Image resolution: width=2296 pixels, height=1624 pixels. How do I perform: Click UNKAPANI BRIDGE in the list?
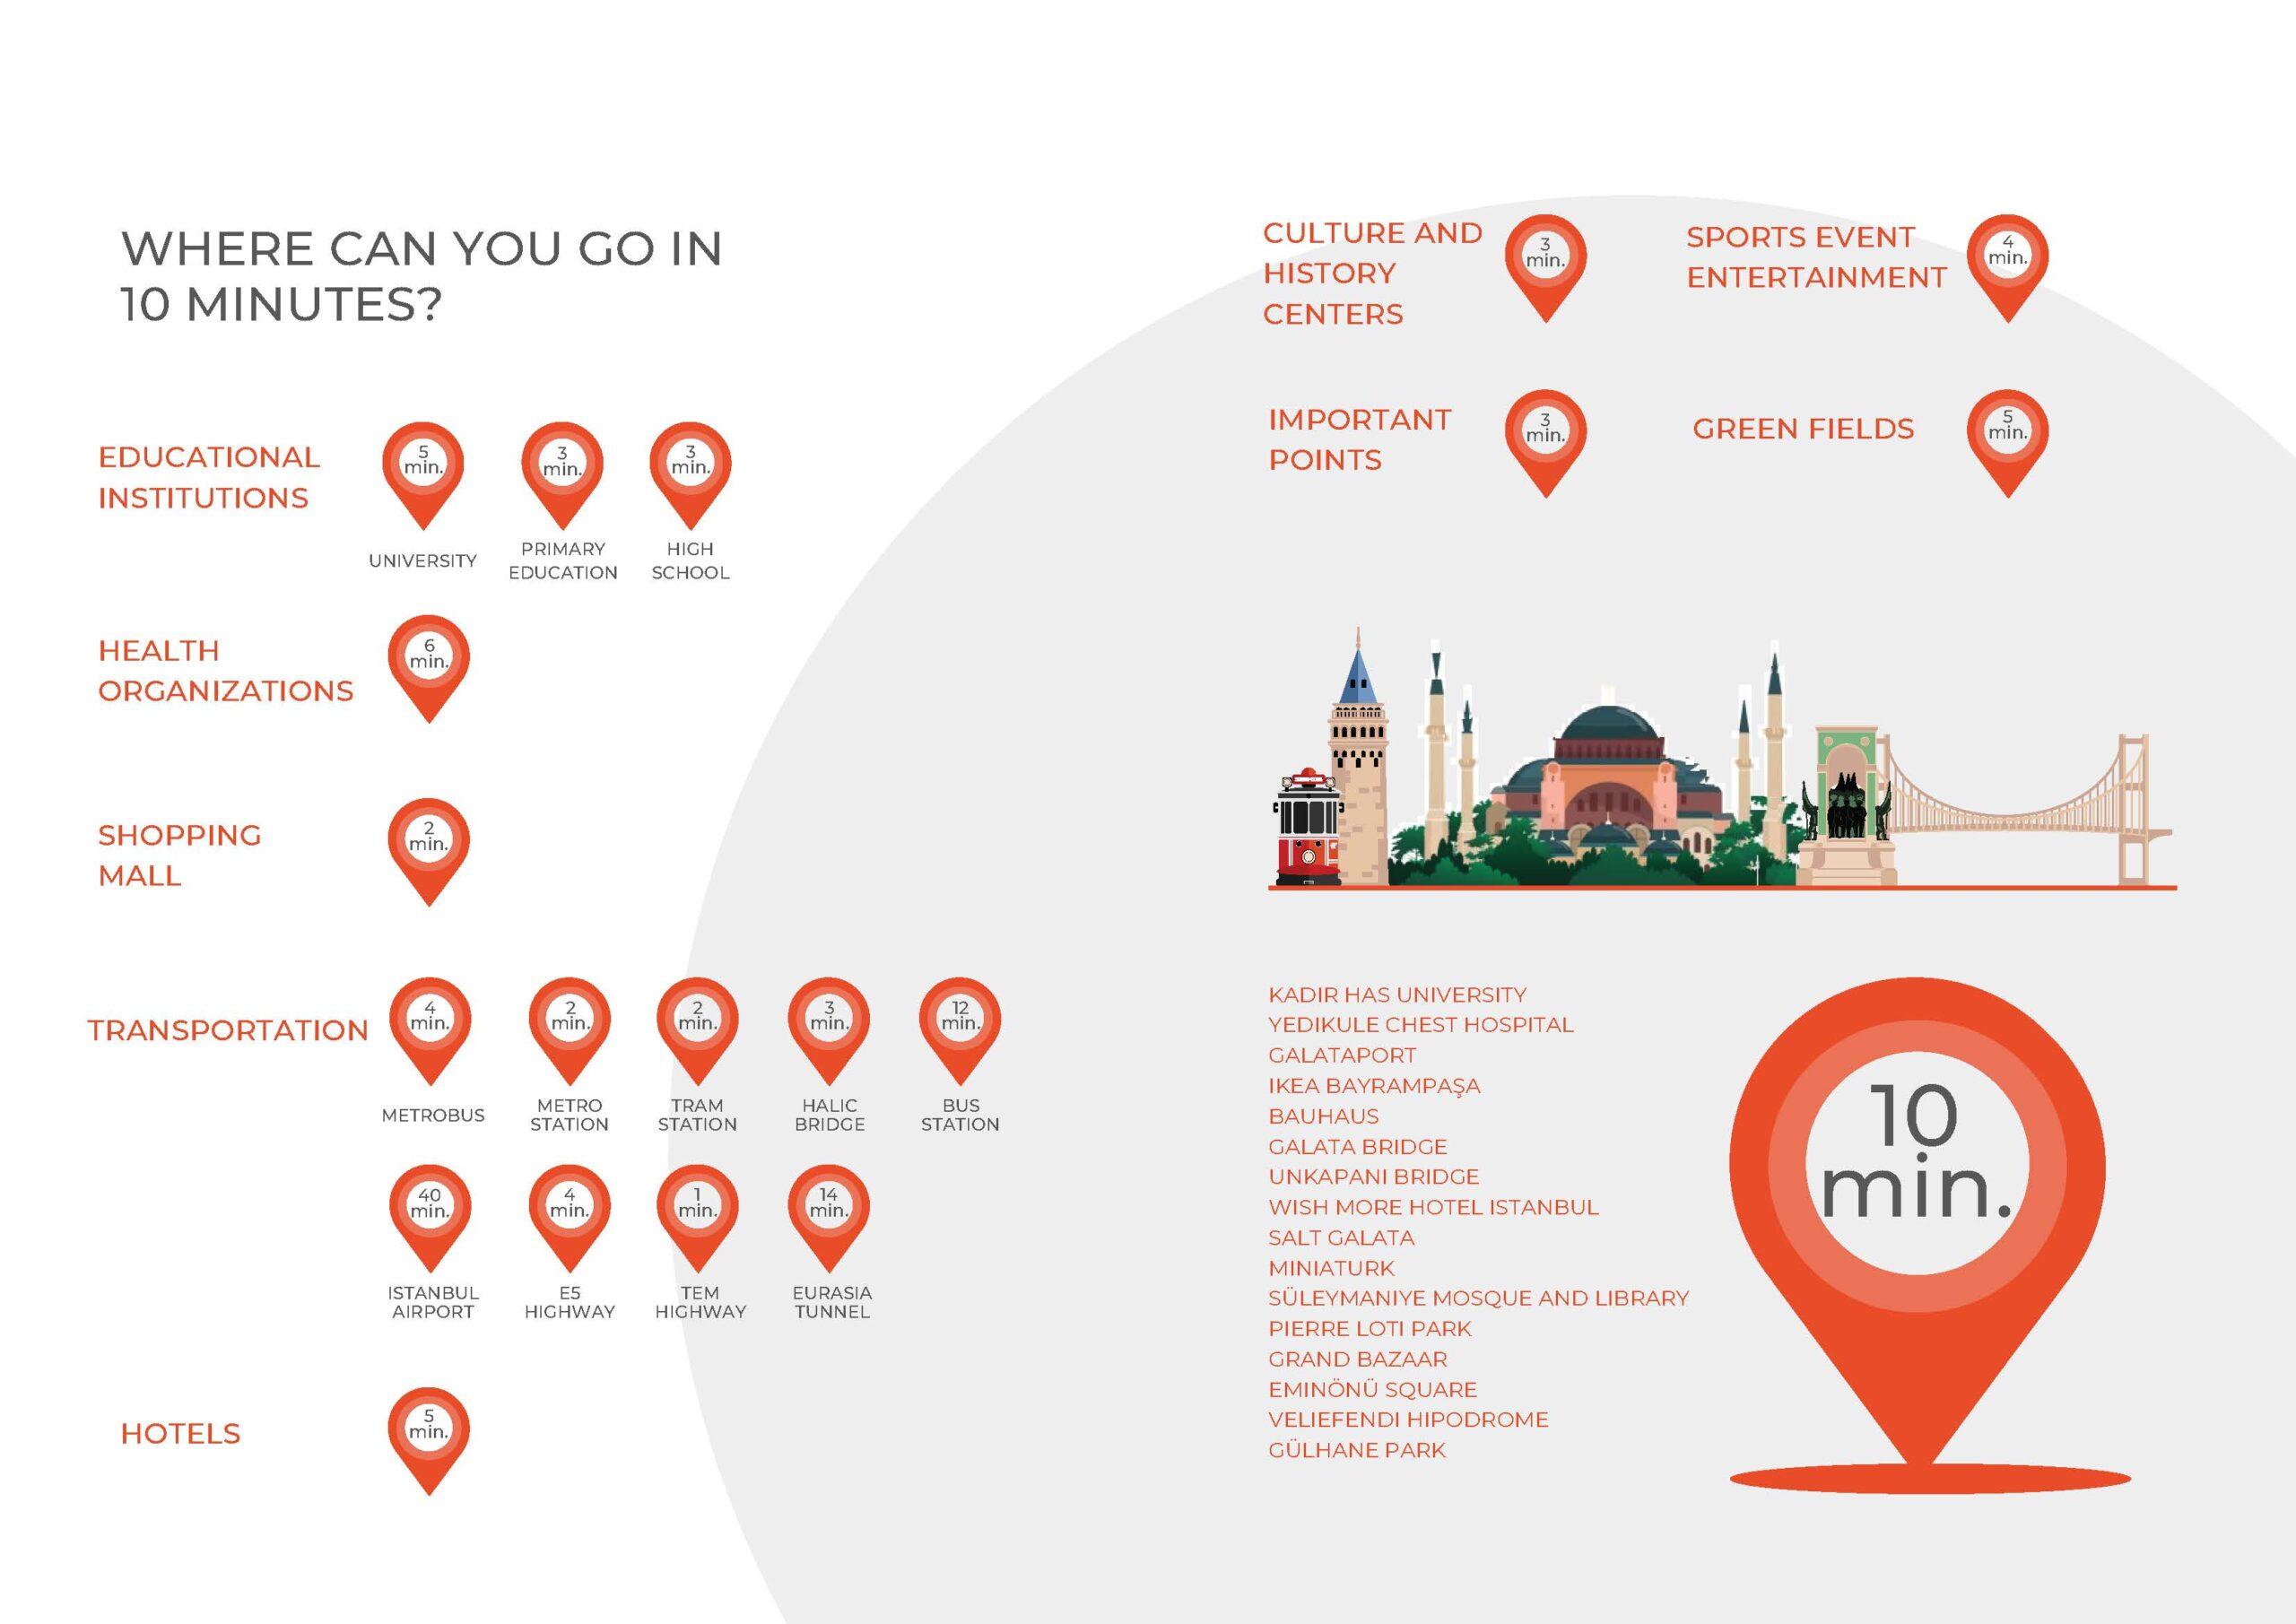[1373, 1177]
